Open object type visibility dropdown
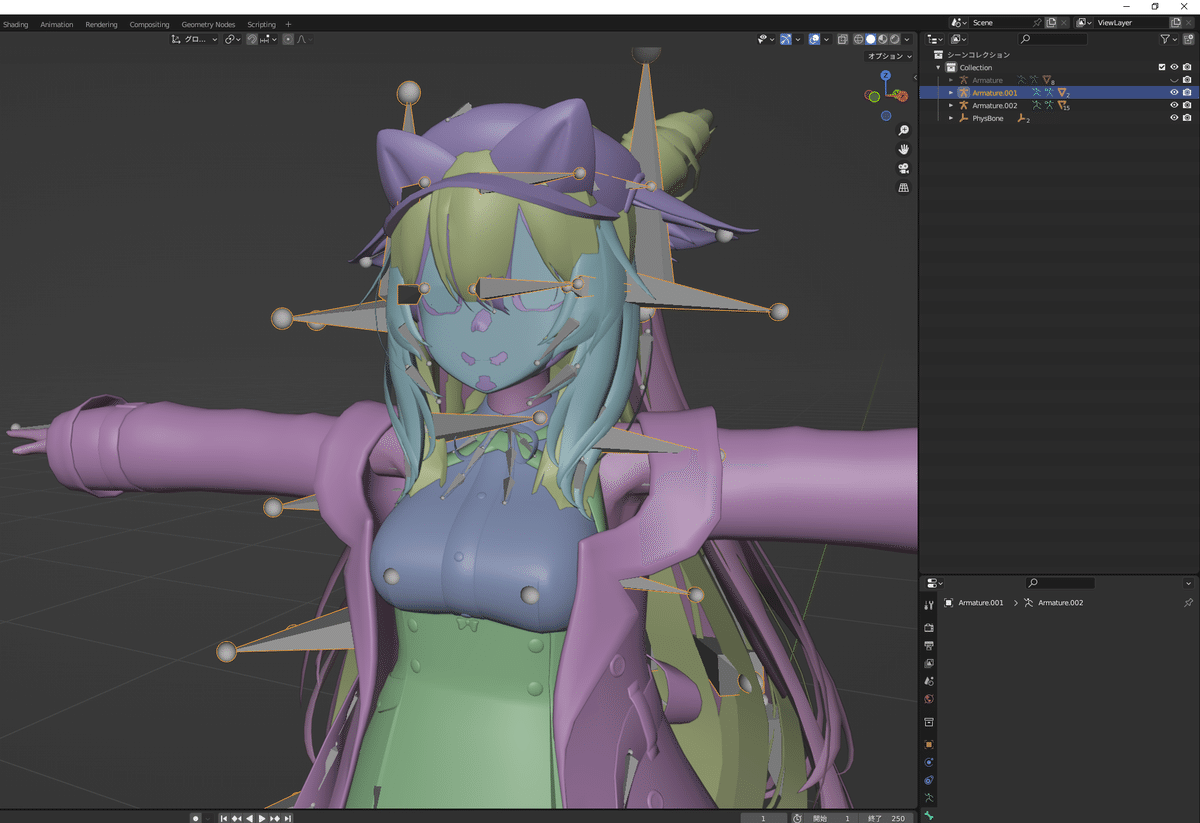This screenshot has width=1200, height=823. tap(767, 39)
